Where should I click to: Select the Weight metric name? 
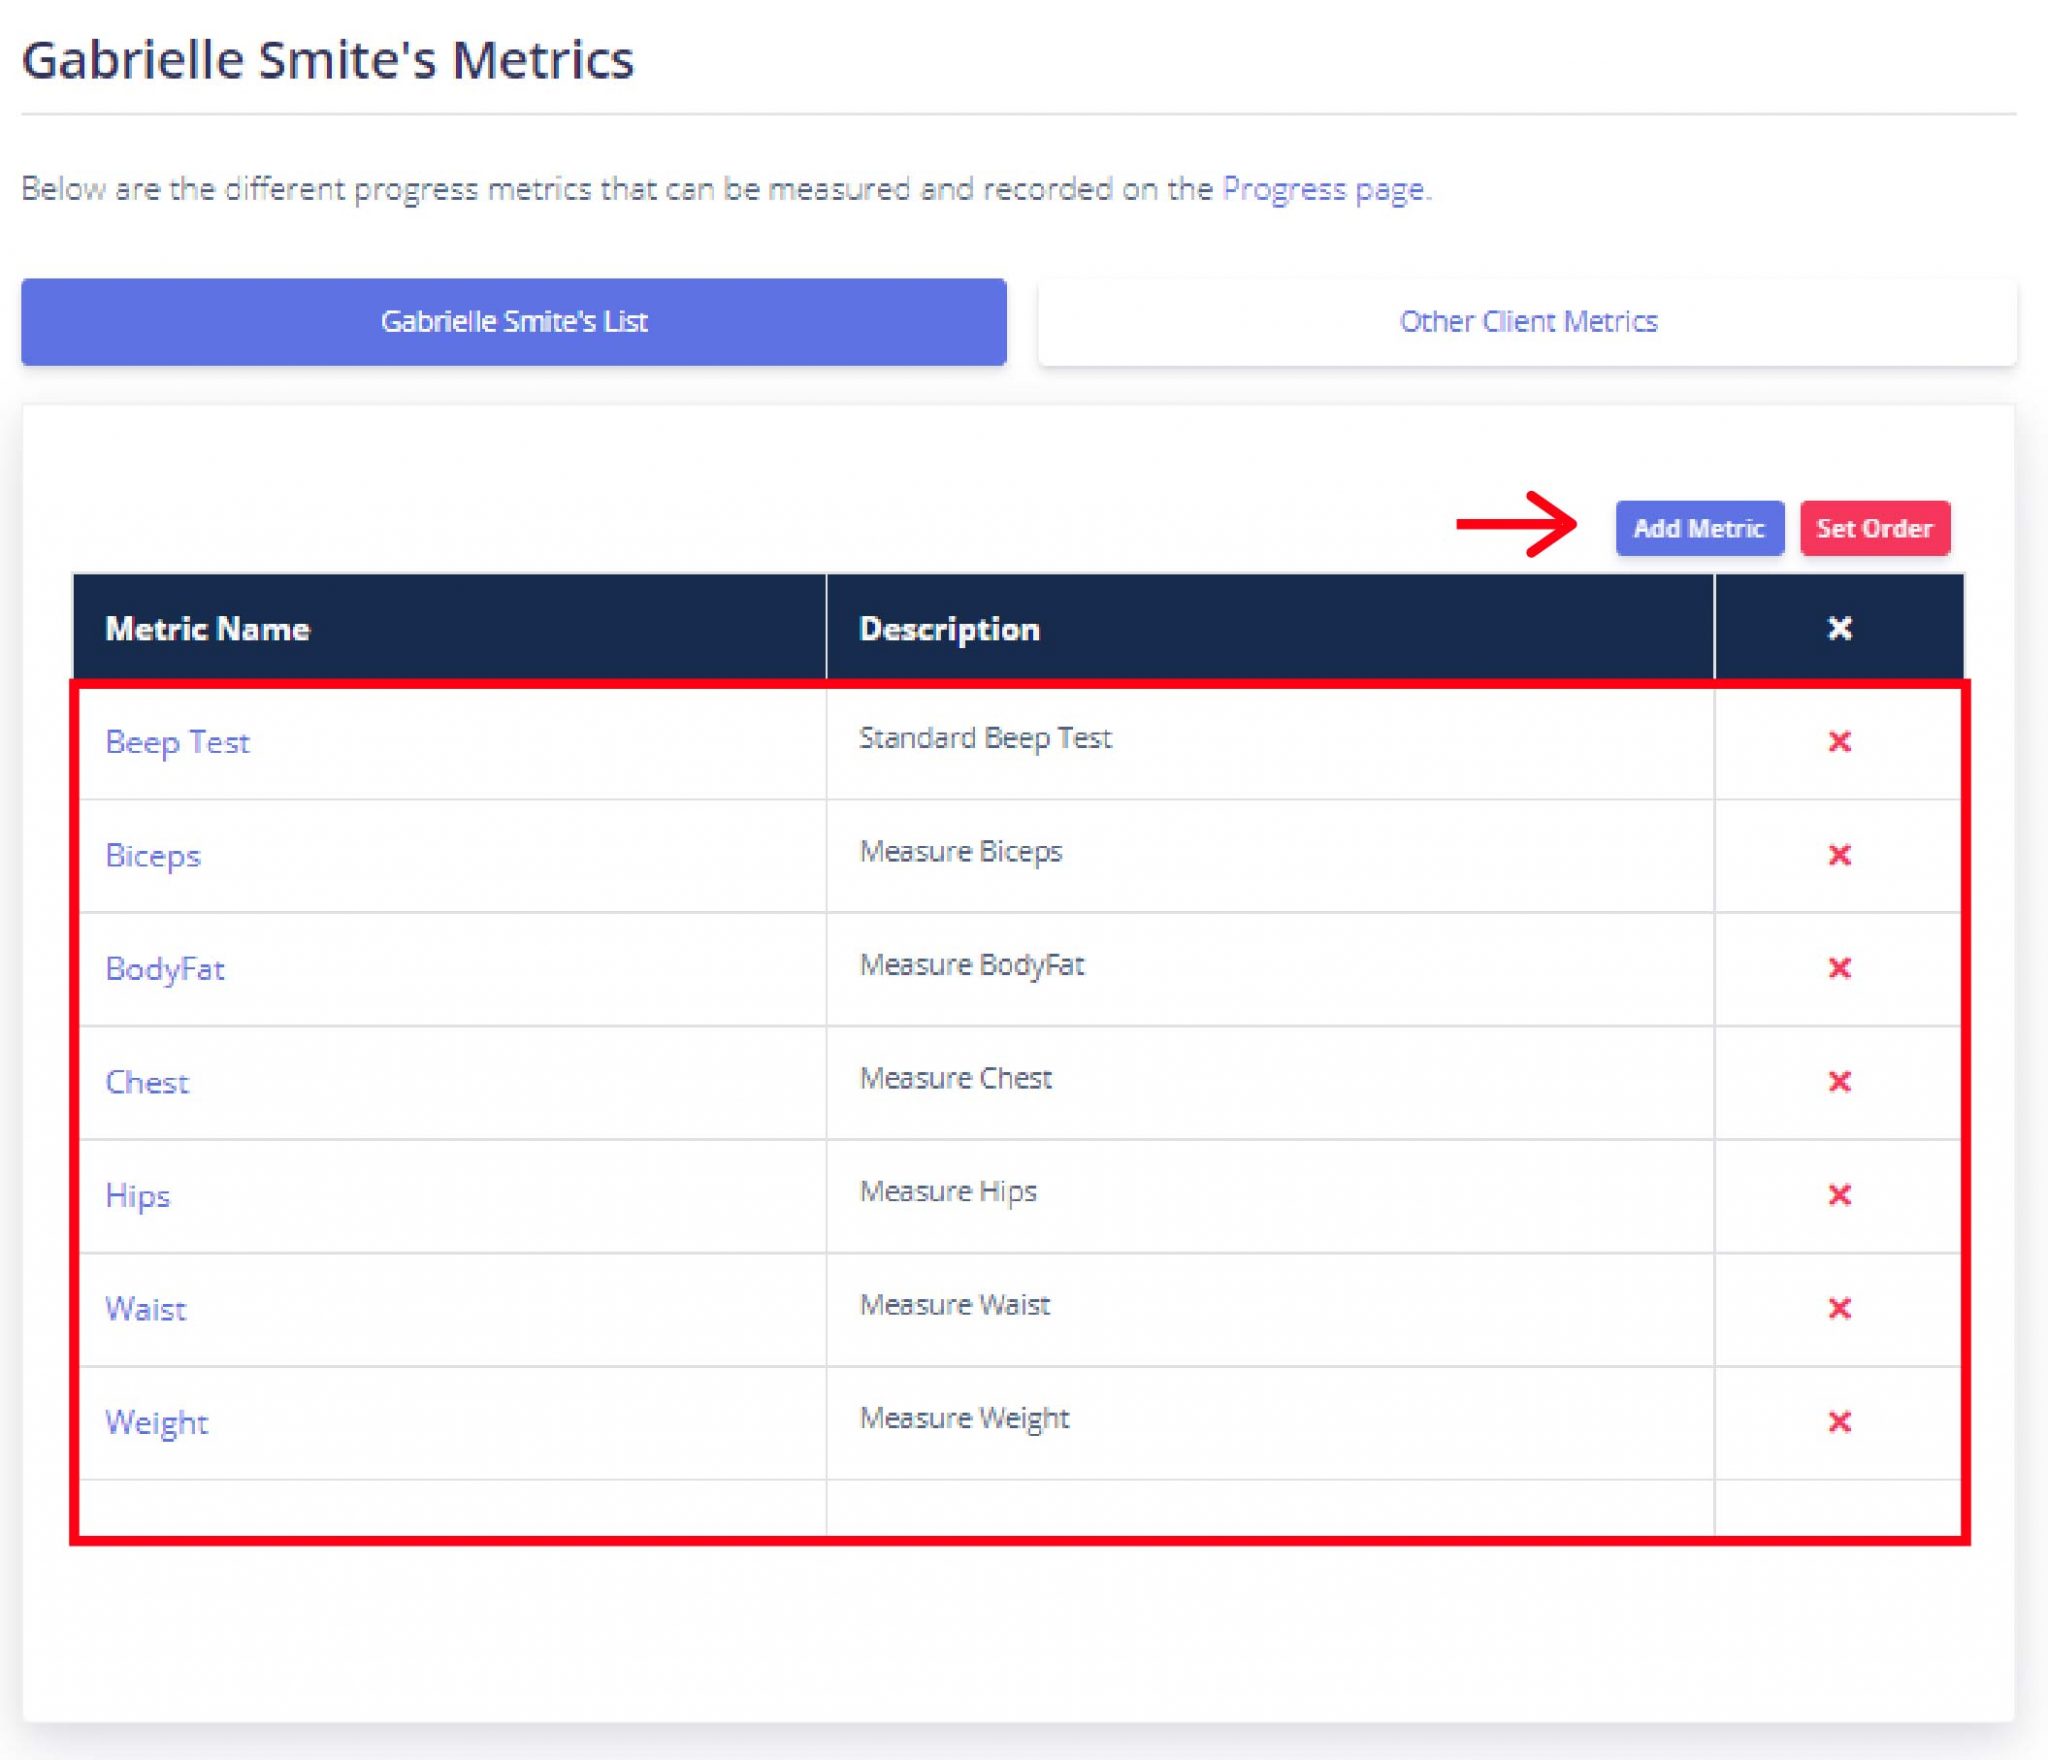[x=157, y=1421]
